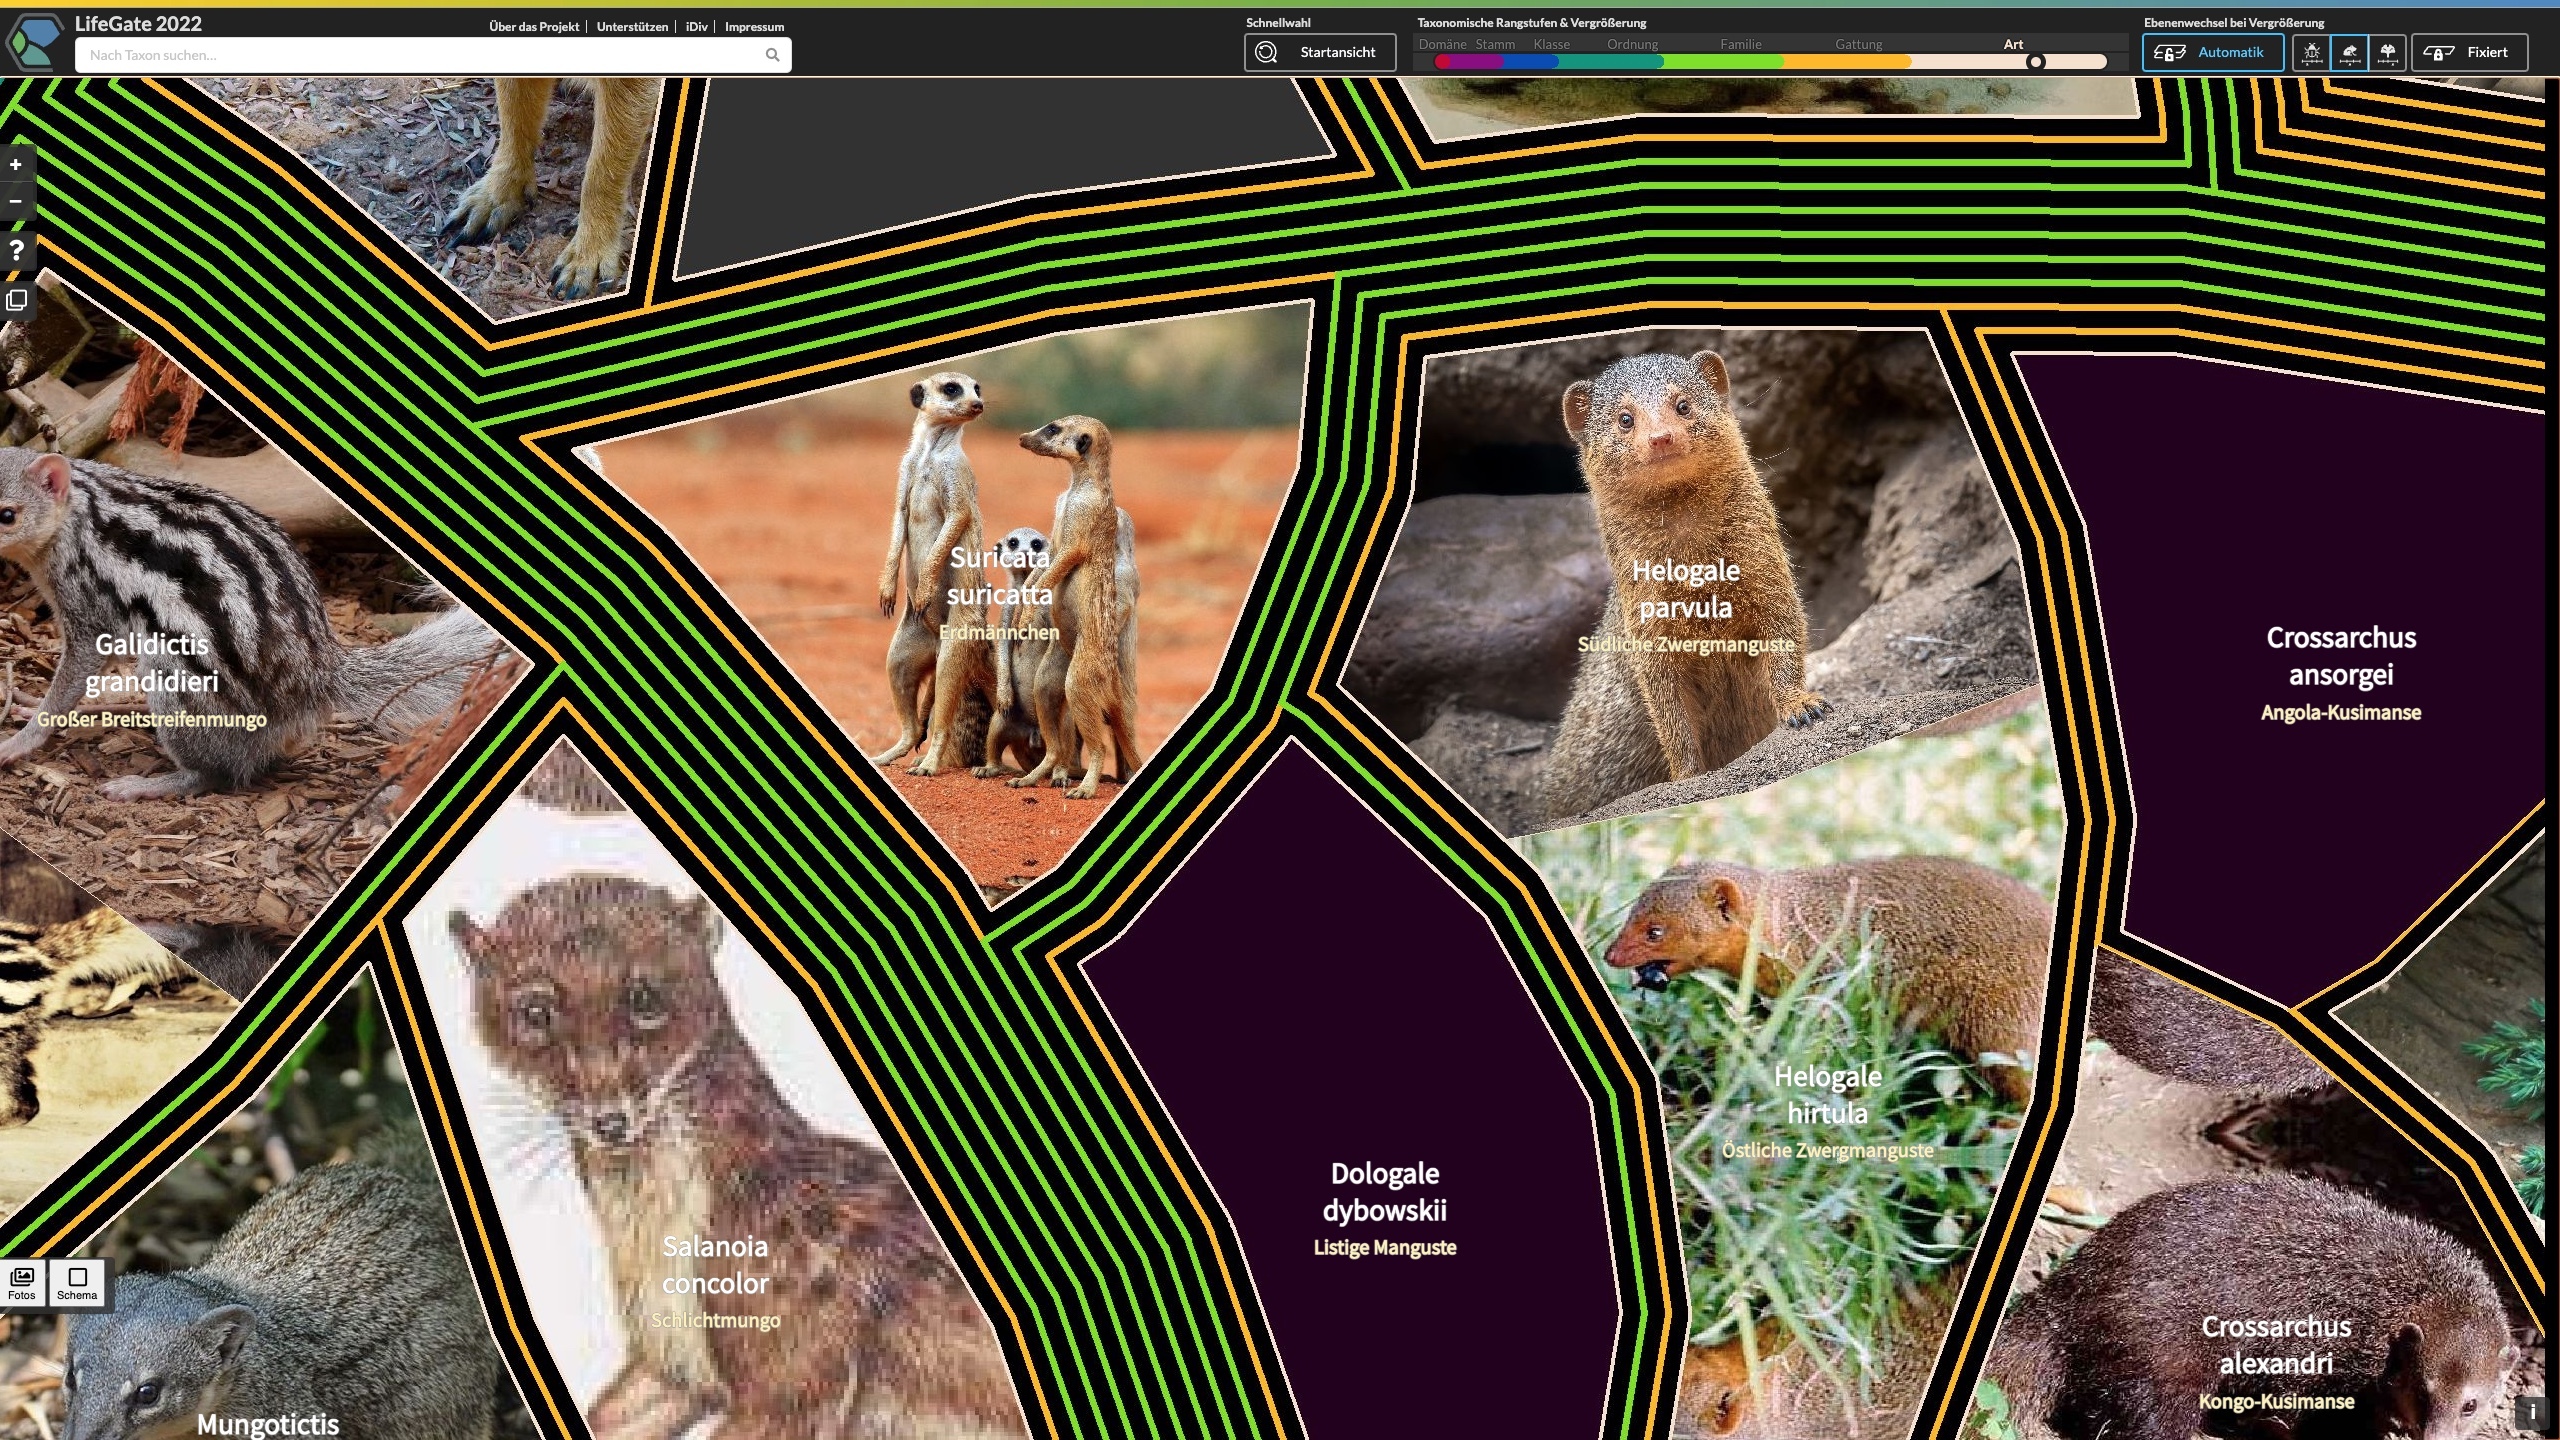Focus the Nach Taxon suchen search field
This screenshot has height=1440, width=2560.
pyautogui.click(x=420, y=55)
